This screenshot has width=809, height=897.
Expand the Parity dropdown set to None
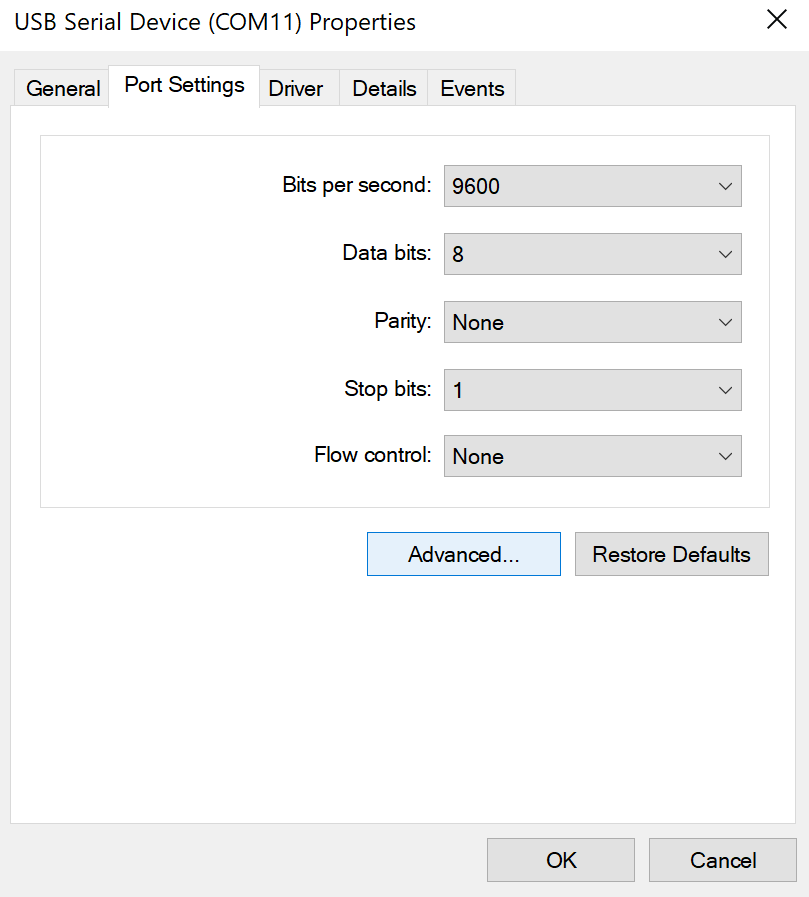coord(593,322)
